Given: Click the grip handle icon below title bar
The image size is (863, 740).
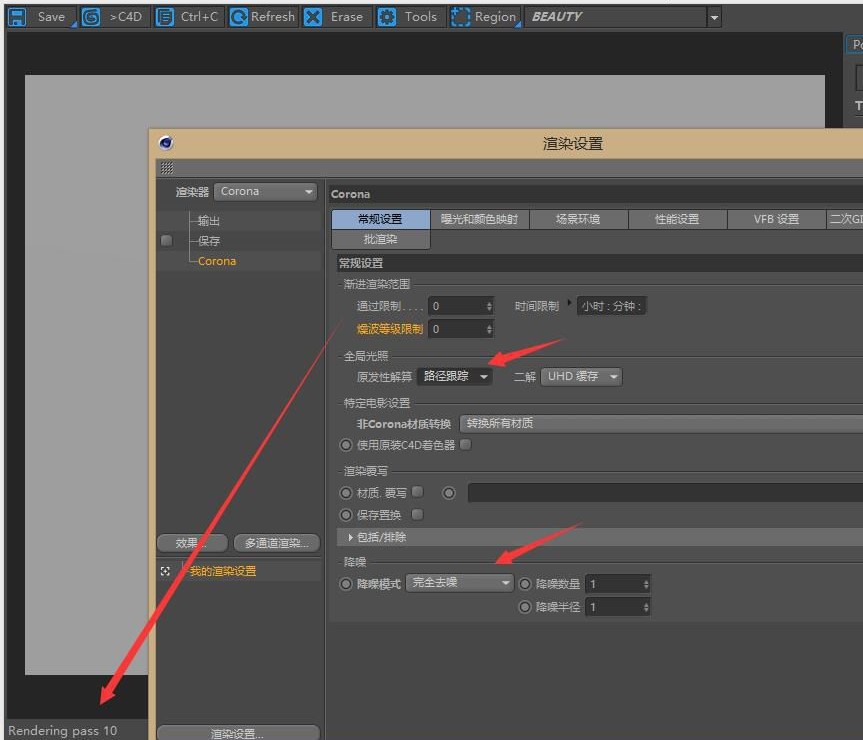Looking at the screenshot, I should (167, 168).
